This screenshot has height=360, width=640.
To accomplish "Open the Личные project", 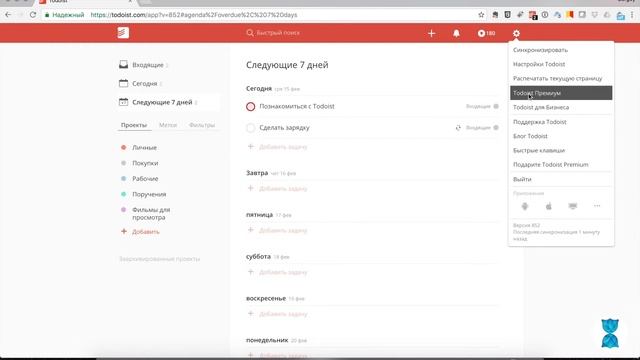I will coord(144,147).
